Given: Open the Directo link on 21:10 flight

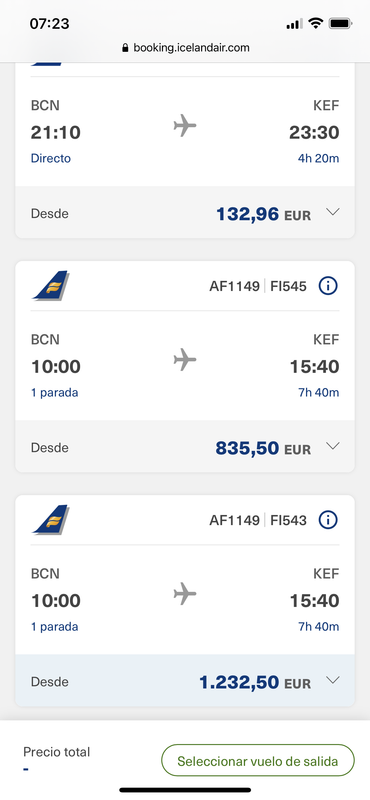Looking at the screenshot, I should pyautogui.click(x=51, y=158).
